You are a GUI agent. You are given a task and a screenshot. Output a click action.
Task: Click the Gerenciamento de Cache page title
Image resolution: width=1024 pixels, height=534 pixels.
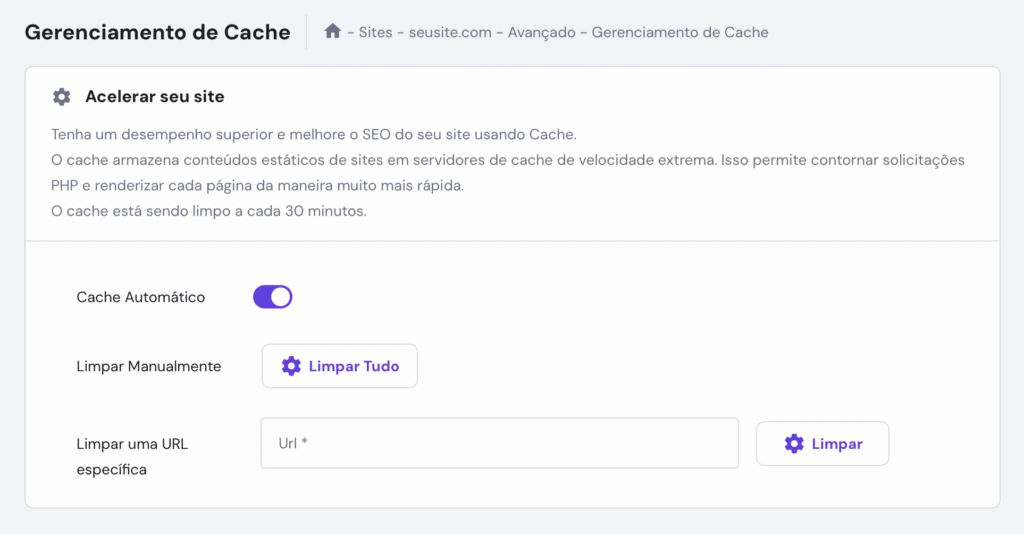point(157,32)
